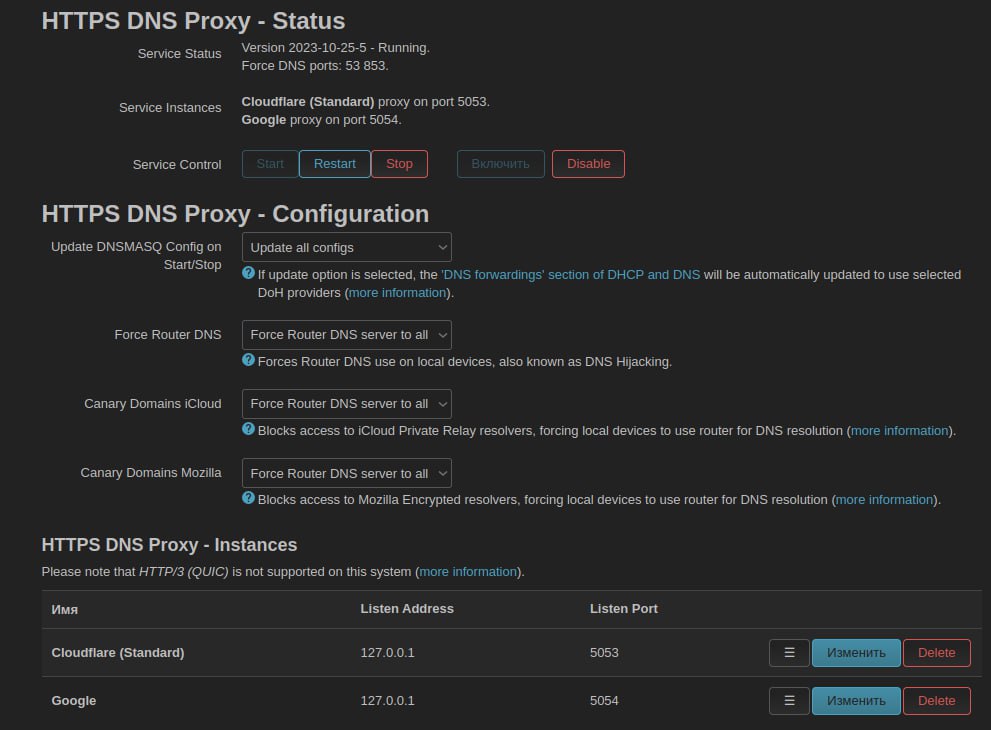Click the Listen Port column header
991x730 pixels.
[x=624, y=609]
